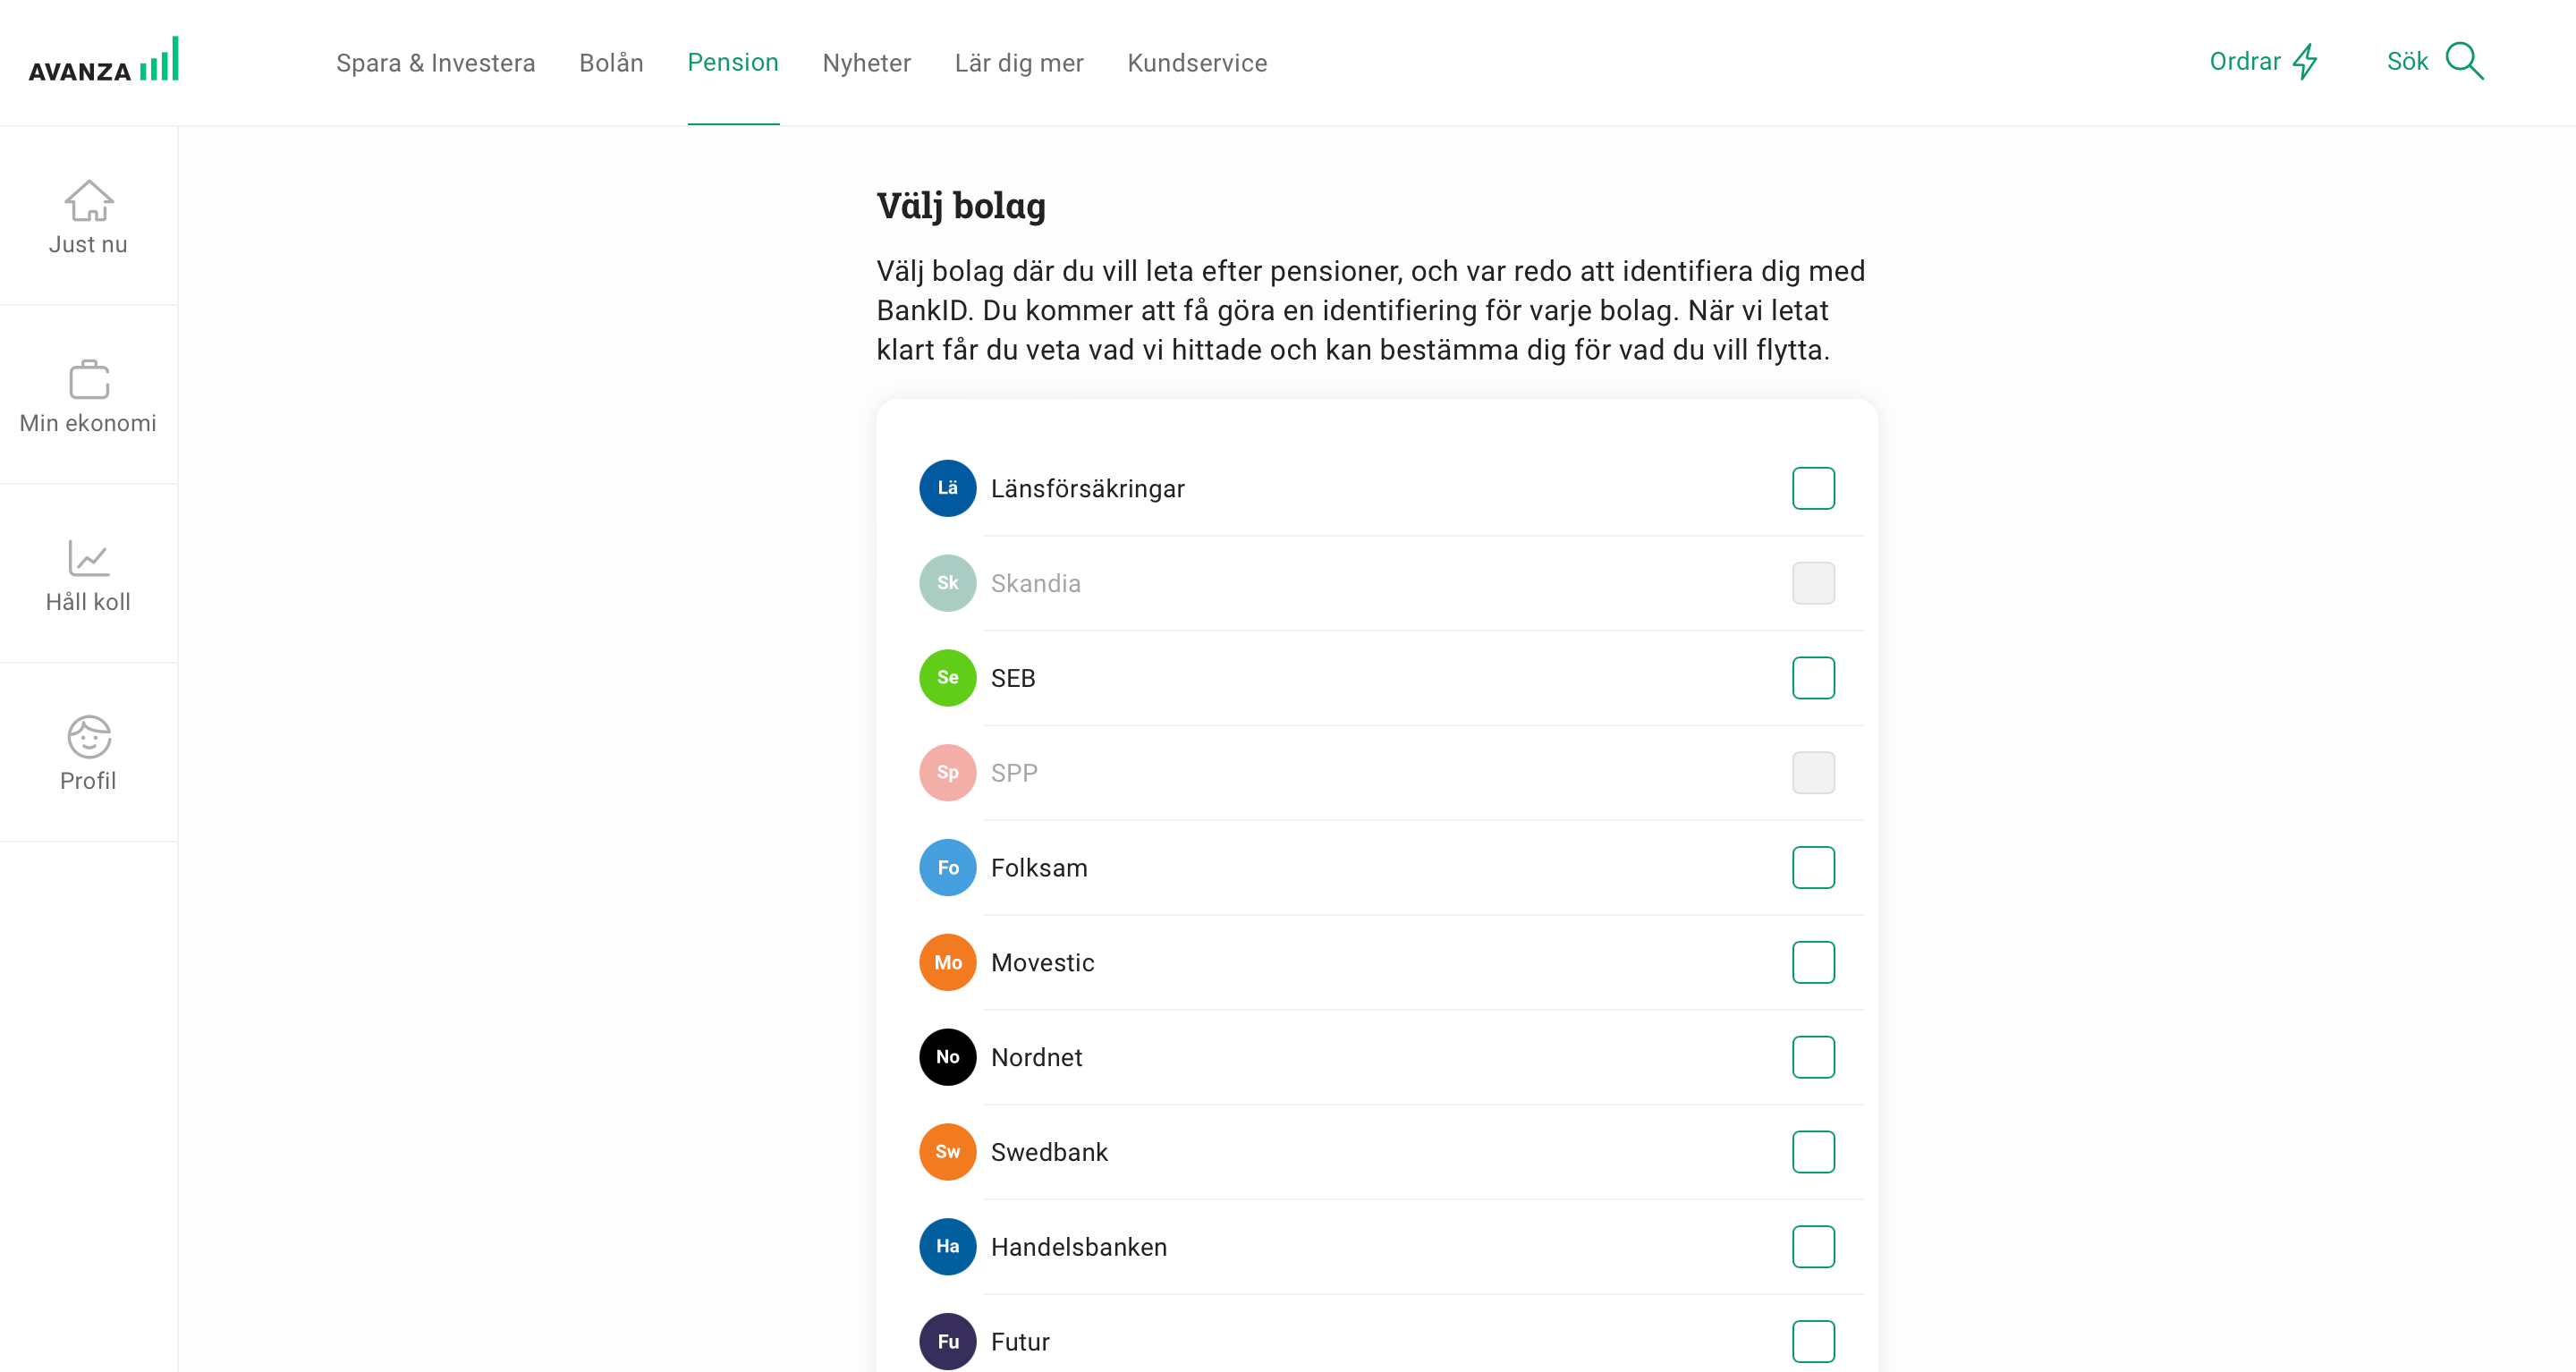Open the Bolån menu
The image size is (2576, 1372).
coord(611,63)
